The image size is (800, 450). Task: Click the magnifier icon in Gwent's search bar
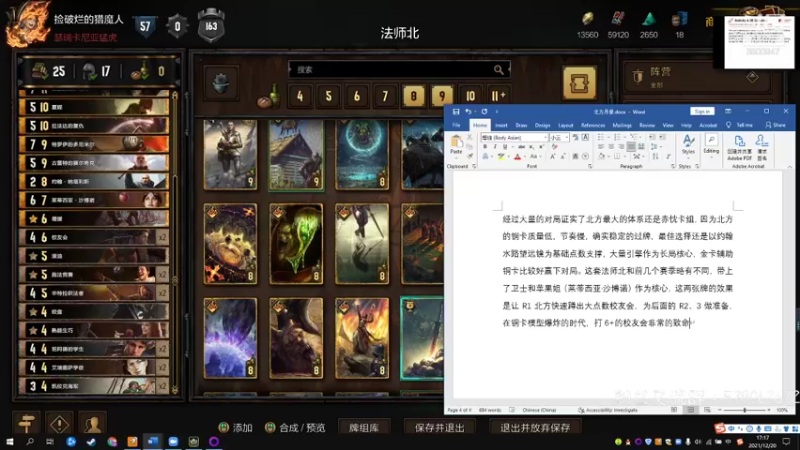point(498,70)
